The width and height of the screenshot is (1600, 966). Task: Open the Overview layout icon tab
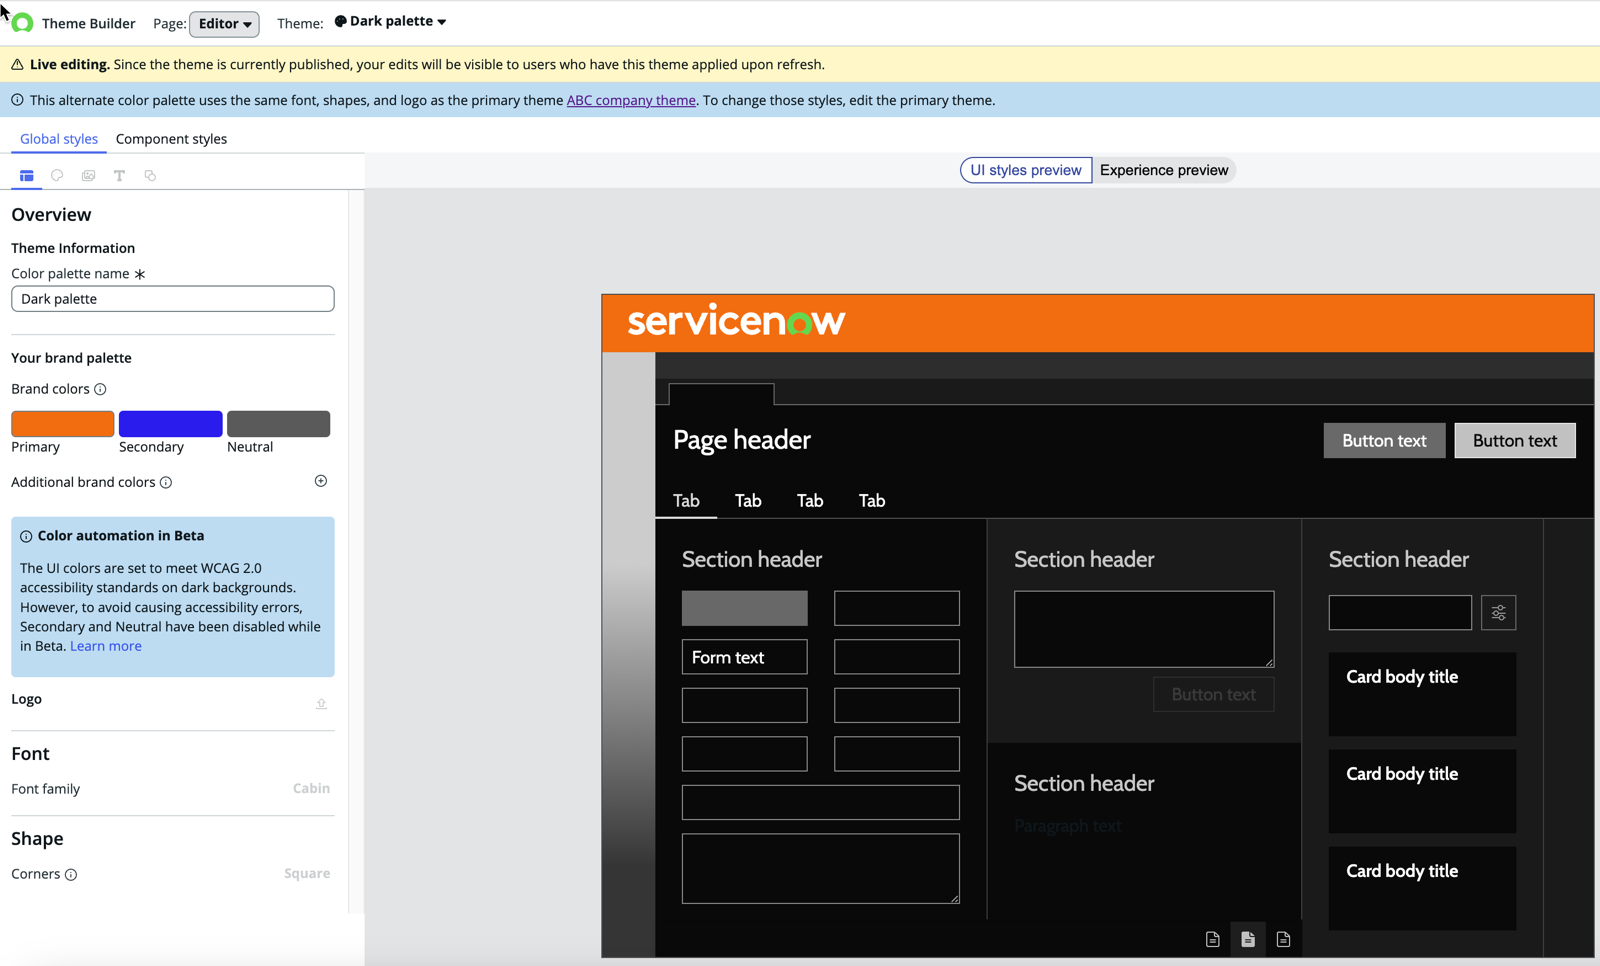[x=27, y=175]
